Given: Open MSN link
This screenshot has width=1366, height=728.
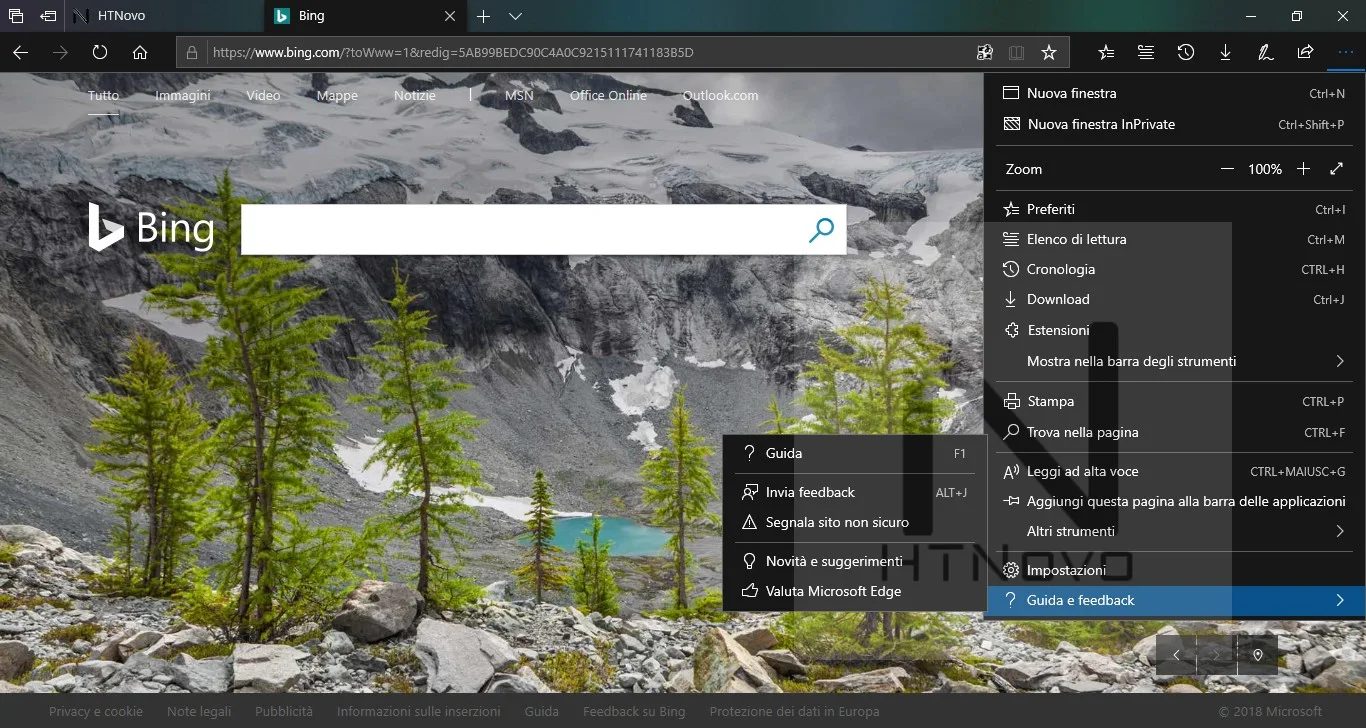Looking at the screenshot, I should click(519, 95).
